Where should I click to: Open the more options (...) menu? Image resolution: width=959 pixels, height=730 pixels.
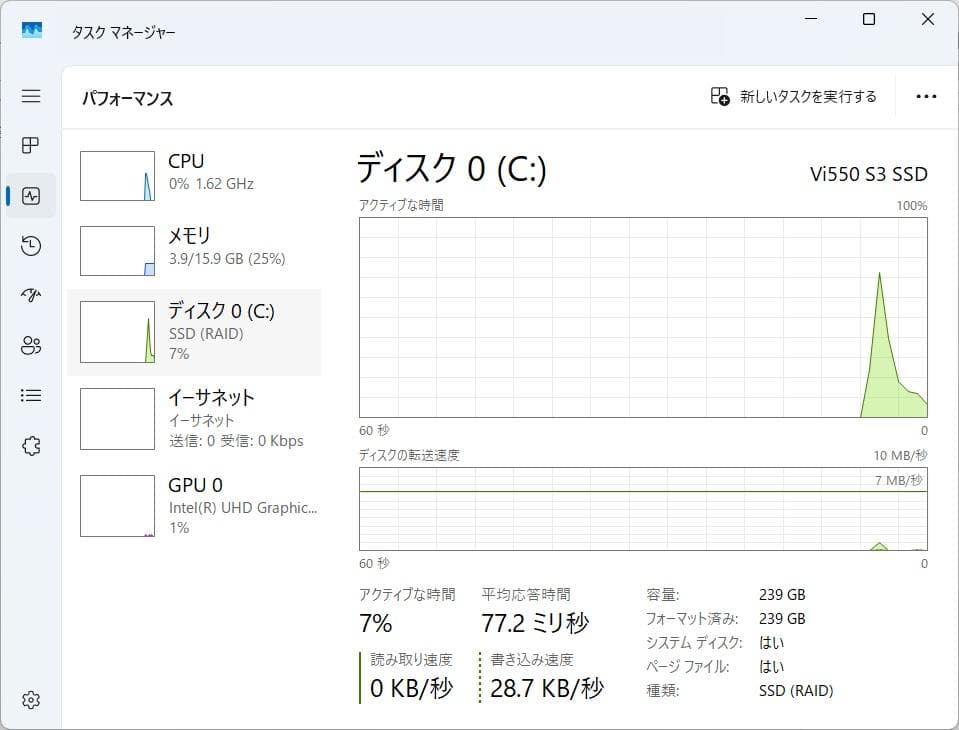tap(925, 95)
